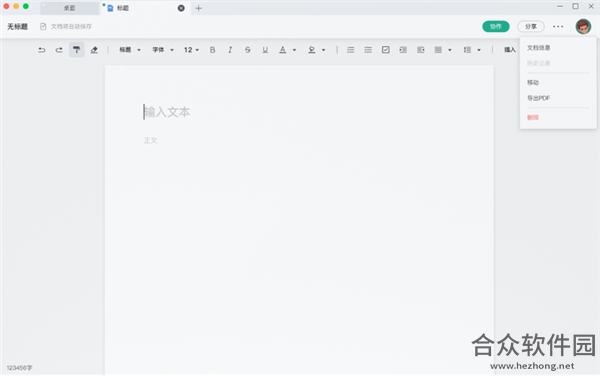Click the 输入文本 title placeholder
This screenshot has width=600, height=376.
(x=167, y=112)
